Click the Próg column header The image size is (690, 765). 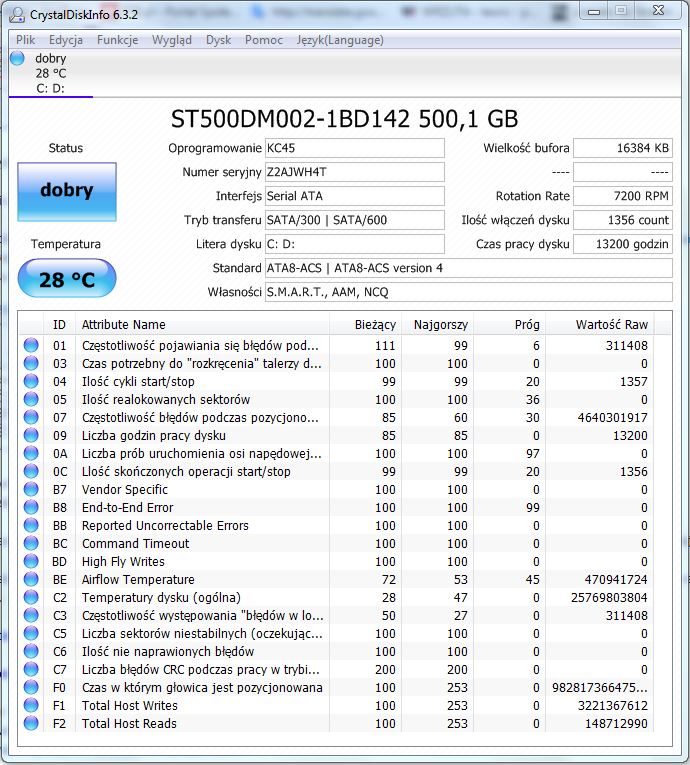(x=510, y=324)
